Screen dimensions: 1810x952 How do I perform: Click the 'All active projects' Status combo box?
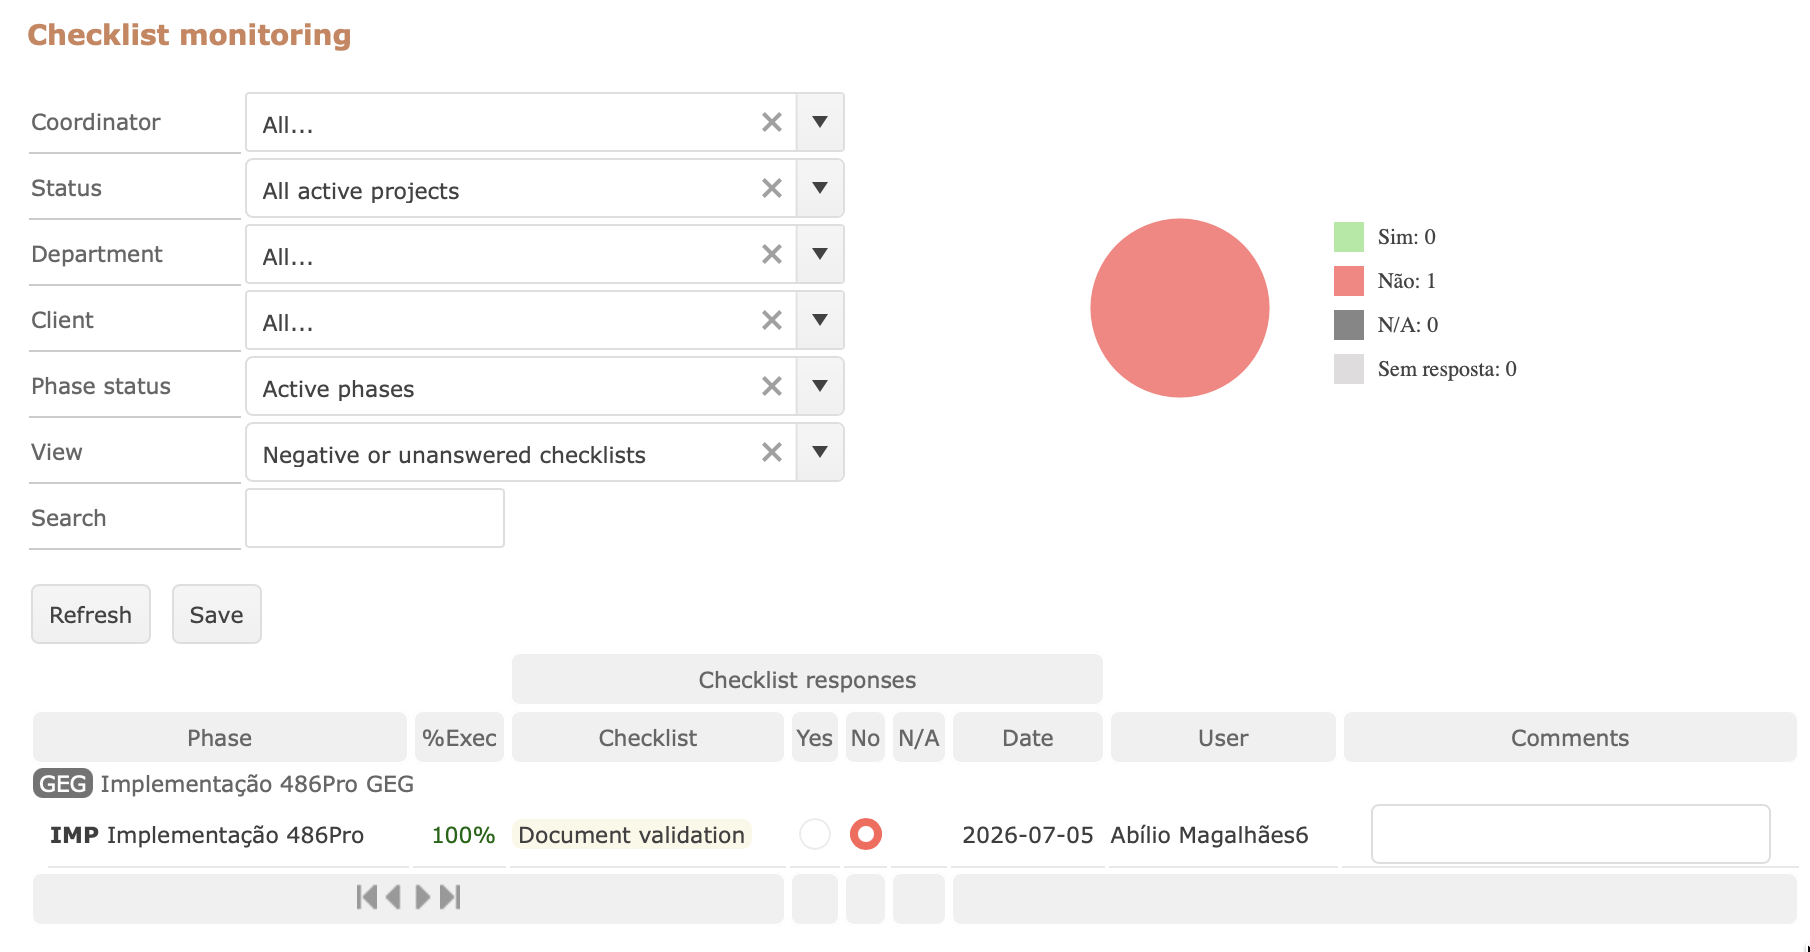545,188
